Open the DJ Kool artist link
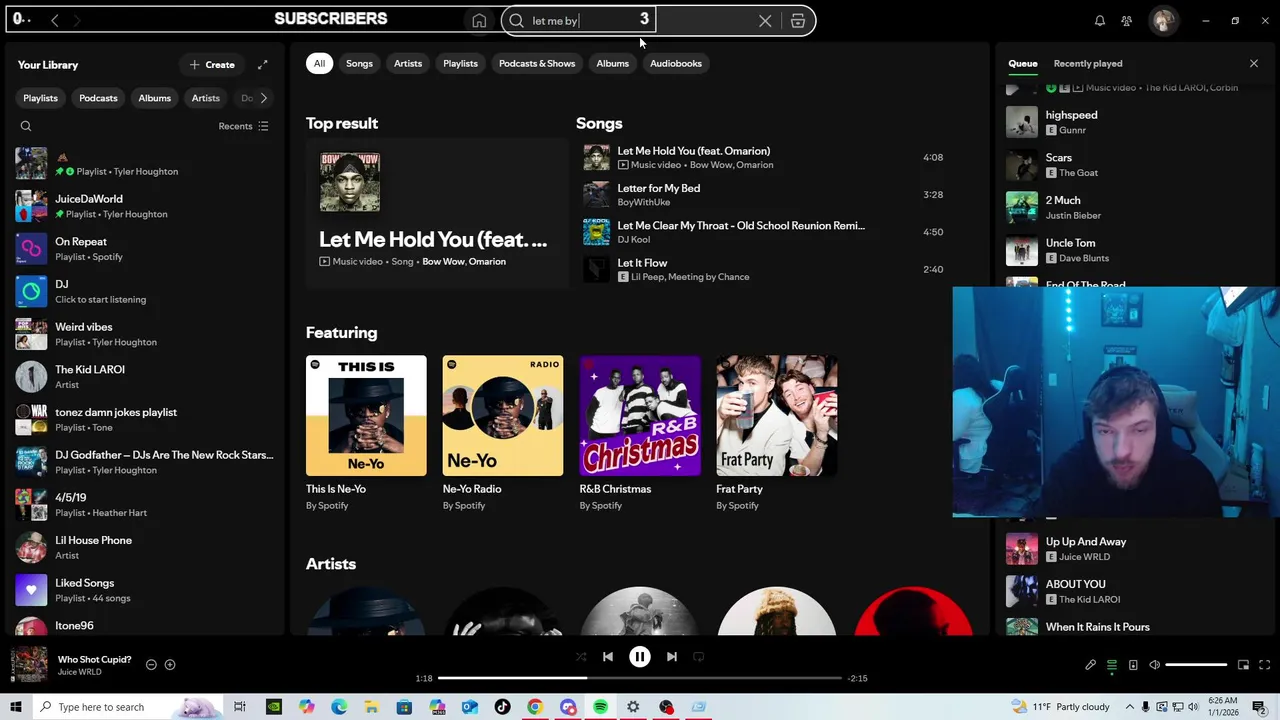Screen dimensions: 1280x720 tap(633, 240)
